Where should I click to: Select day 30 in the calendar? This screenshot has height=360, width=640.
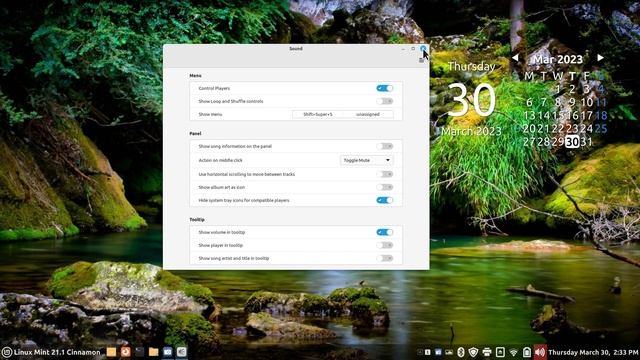pyautogui.click(x=572, y=142)
